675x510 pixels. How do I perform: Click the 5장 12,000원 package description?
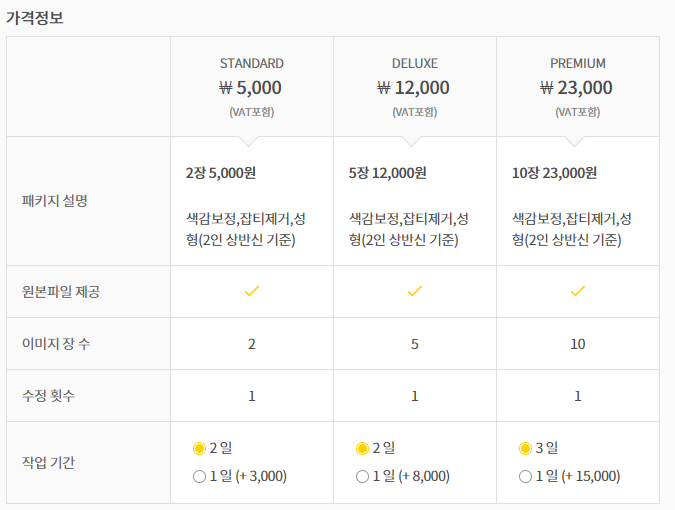387,173
